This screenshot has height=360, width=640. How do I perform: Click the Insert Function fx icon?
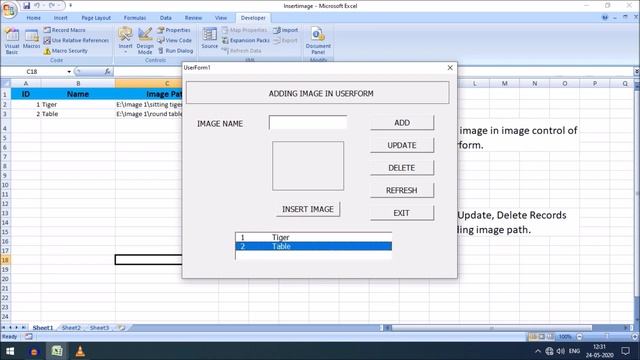107,72
